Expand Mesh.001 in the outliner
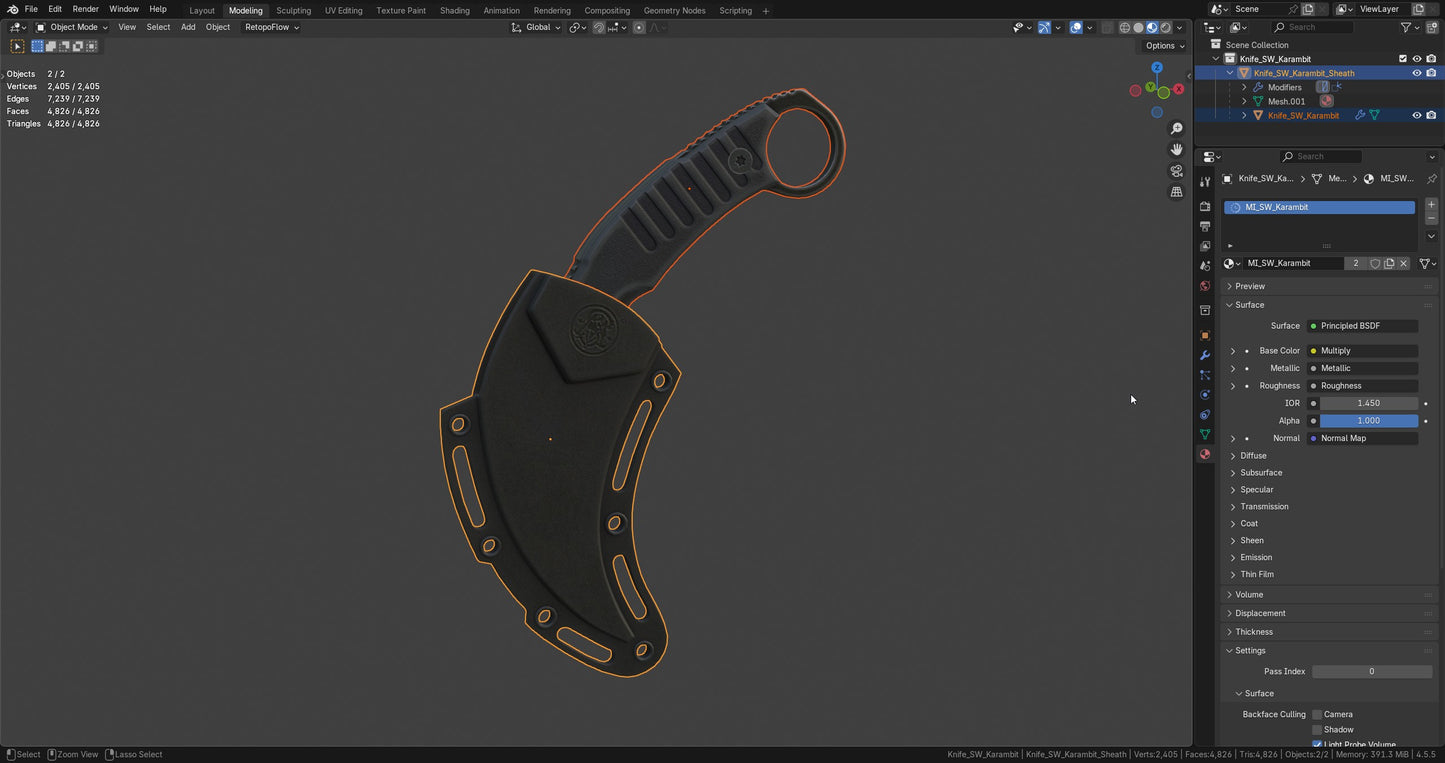1445x763 pixels. (1244, 101)
